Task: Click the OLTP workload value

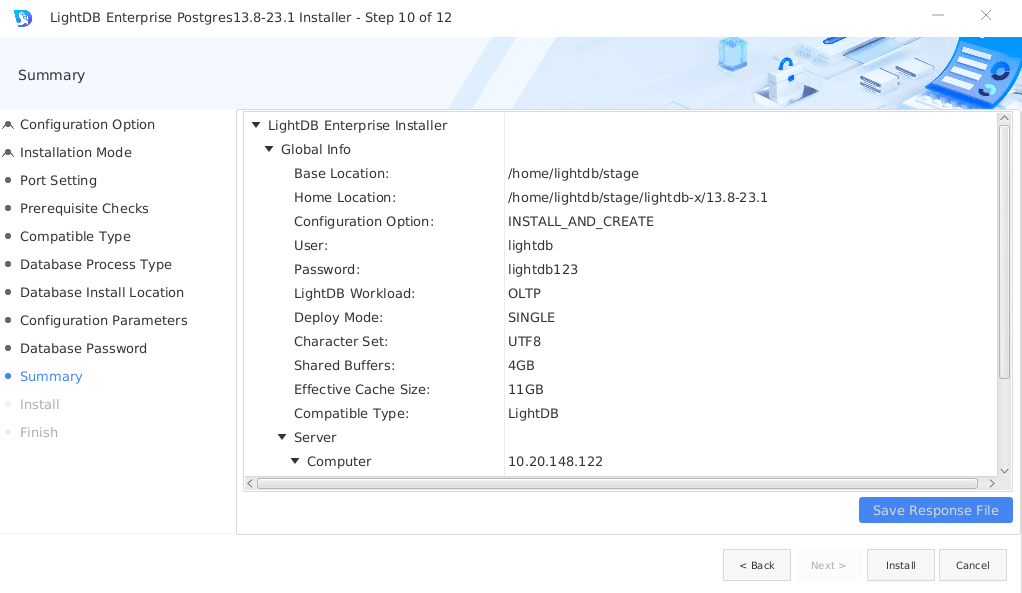Action: pyautogui.click(x=524, y=294)
